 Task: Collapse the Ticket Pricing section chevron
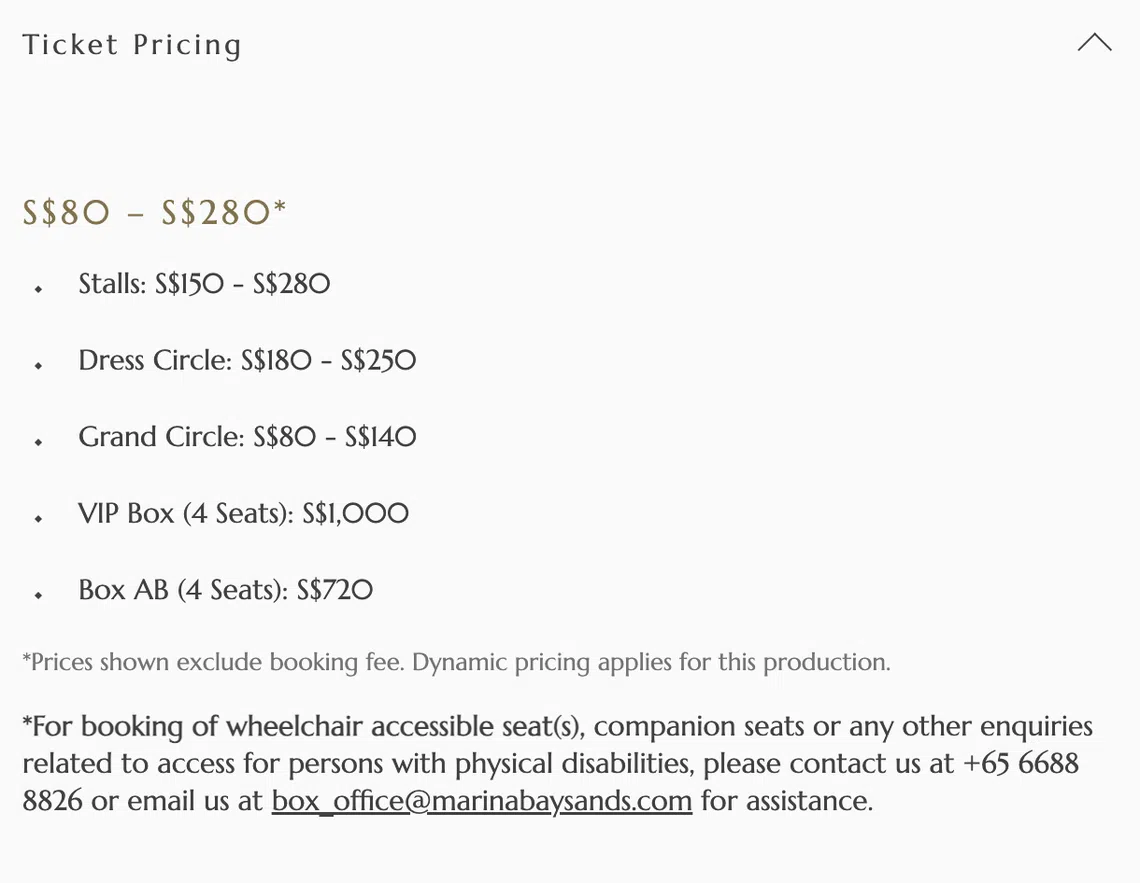pyautogui.click(x=1094, y=43)
